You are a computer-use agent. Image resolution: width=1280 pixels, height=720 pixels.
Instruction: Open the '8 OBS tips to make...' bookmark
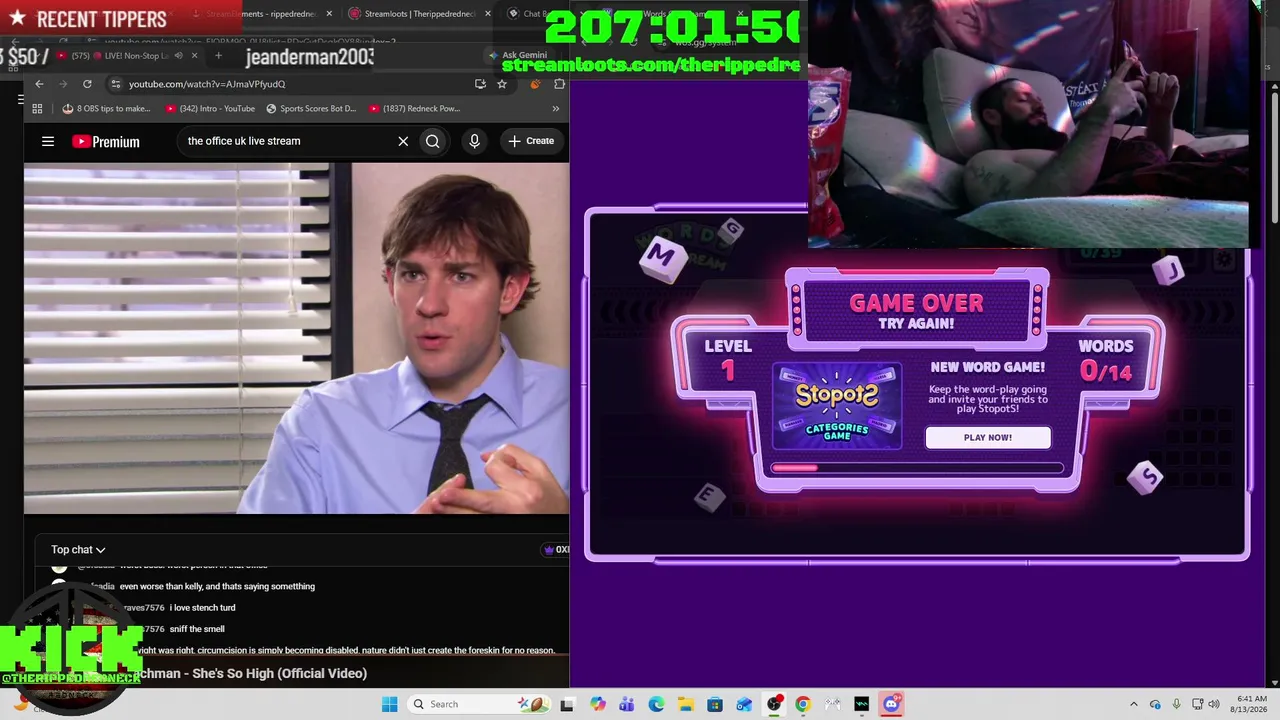coord(106,108)
